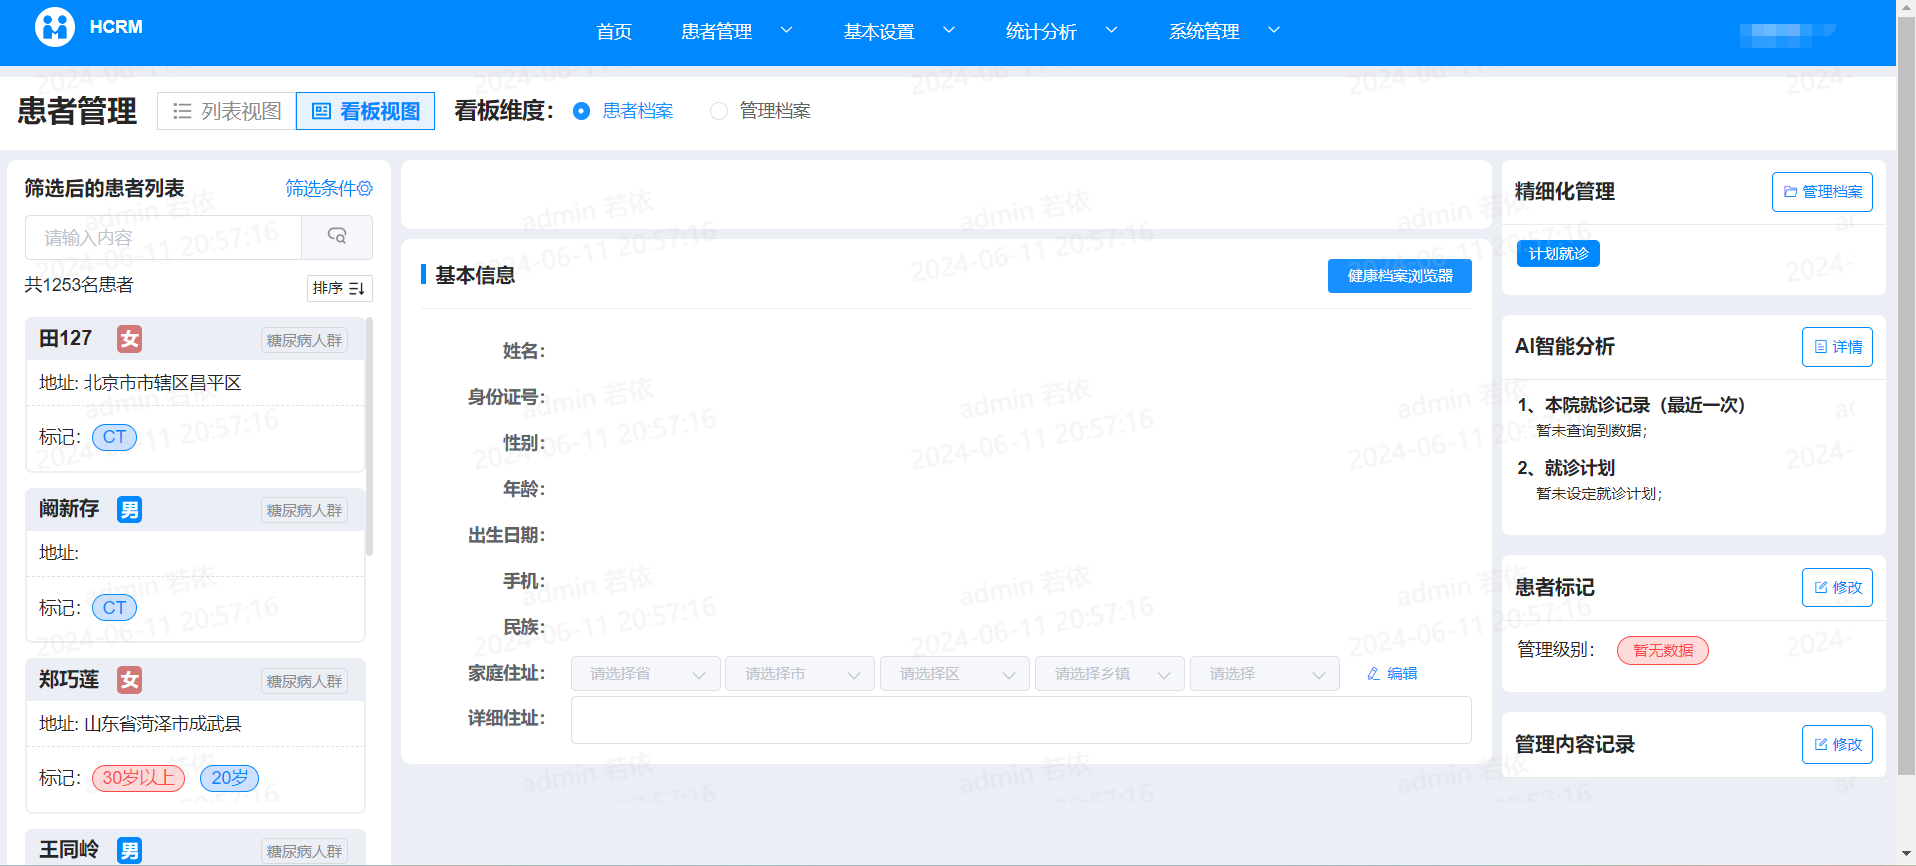Click the page vertical scrollbar

tap(1906, 395)
